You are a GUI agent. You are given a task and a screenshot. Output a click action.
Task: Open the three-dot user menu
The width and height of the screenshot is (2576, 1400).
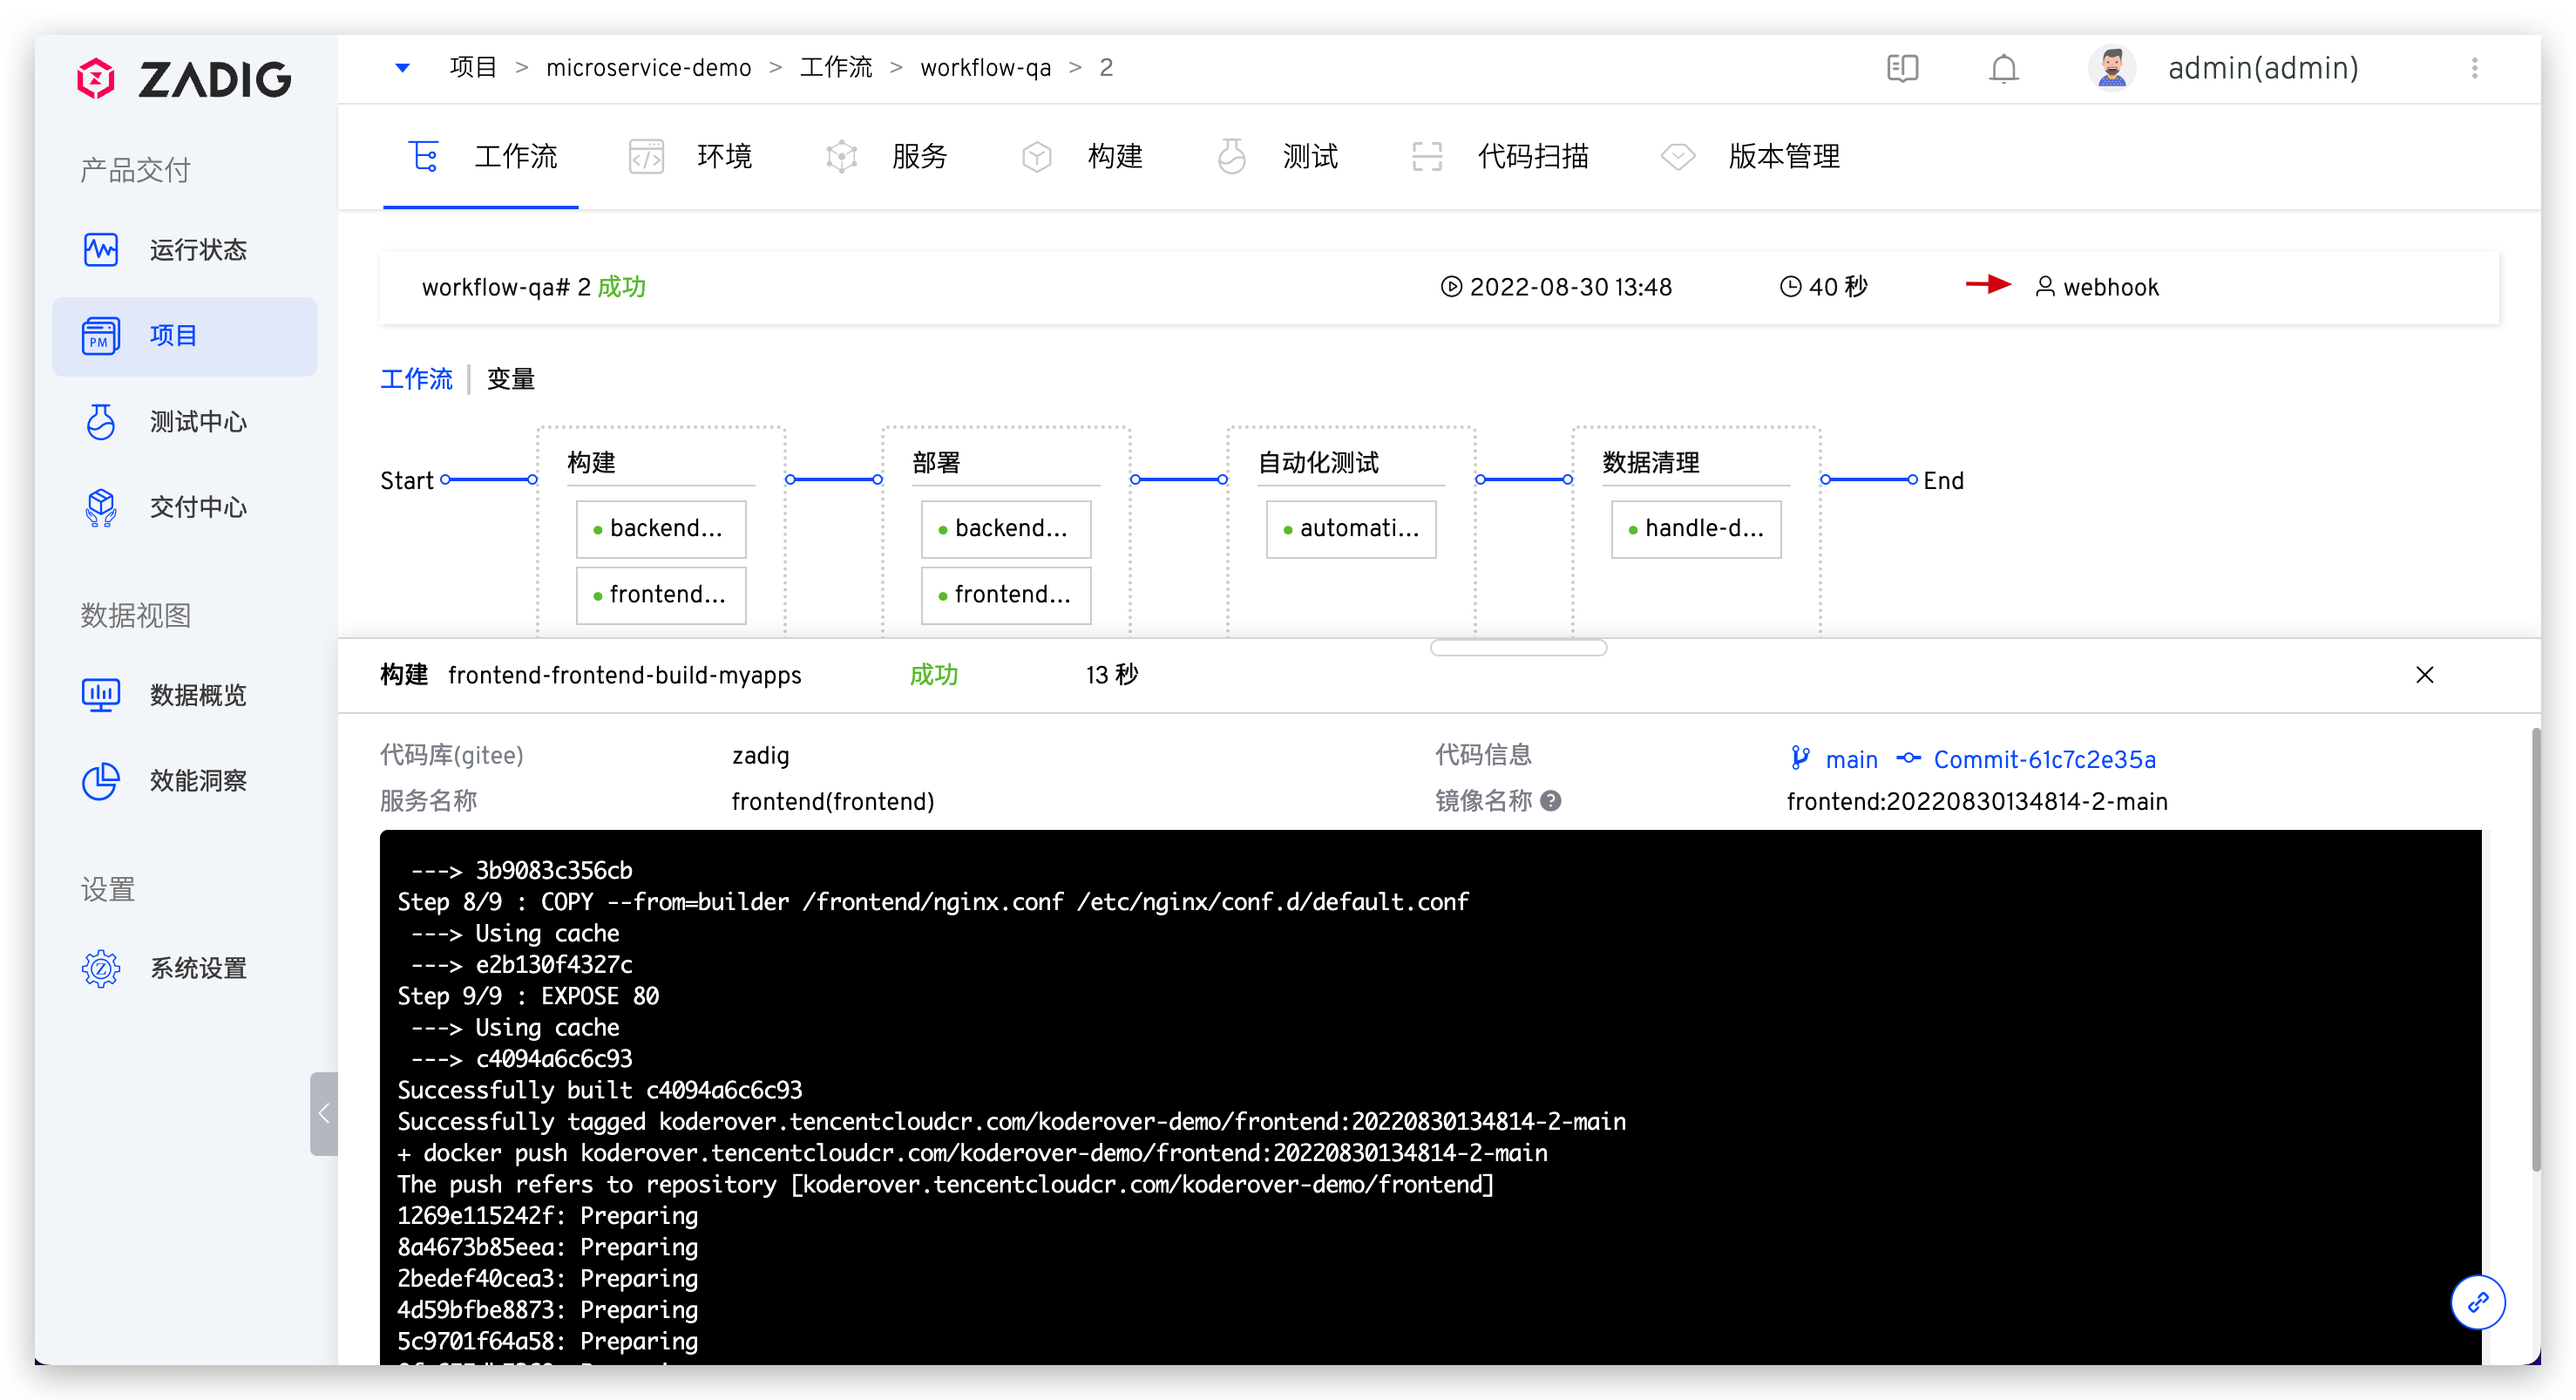tap(2474, 68)
